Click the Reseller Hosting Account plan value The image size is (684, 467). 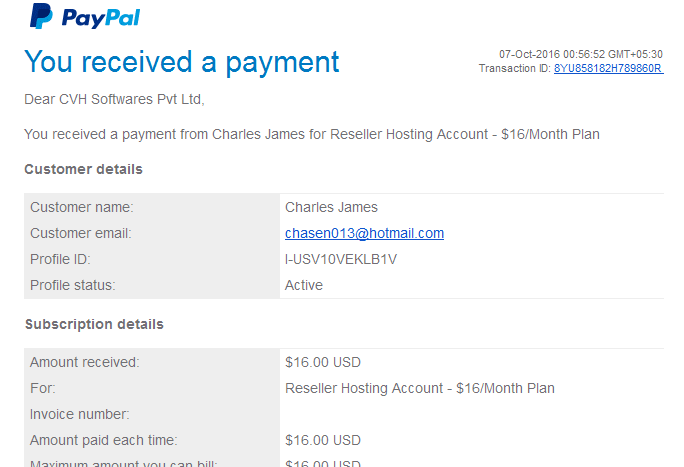coord(420,388)
